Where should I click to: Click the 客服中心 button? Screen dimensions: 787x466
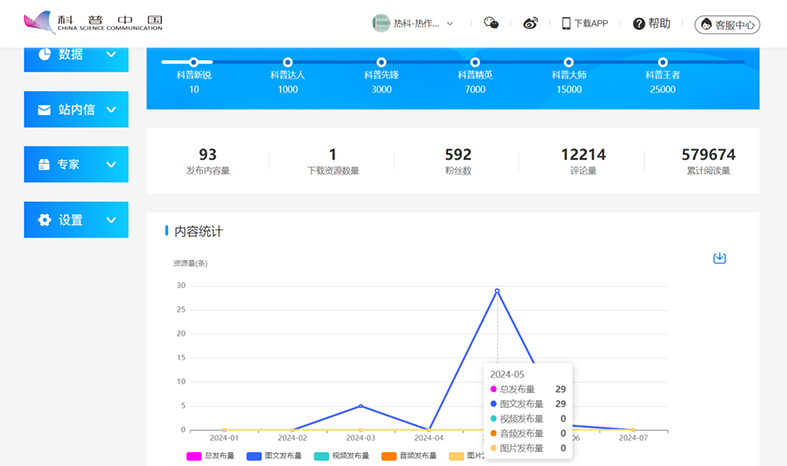727,24
